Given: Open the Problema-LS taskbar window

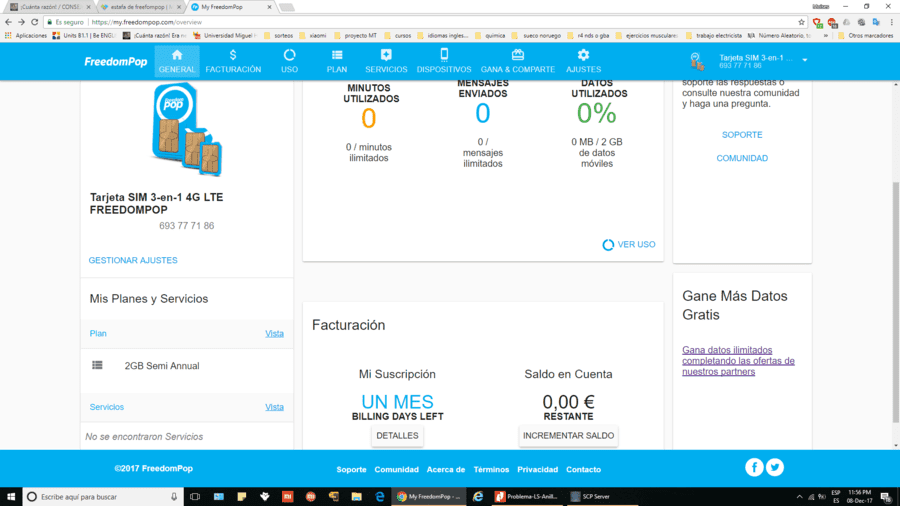Looking at the screenshot, I should [x=526, y=497].
